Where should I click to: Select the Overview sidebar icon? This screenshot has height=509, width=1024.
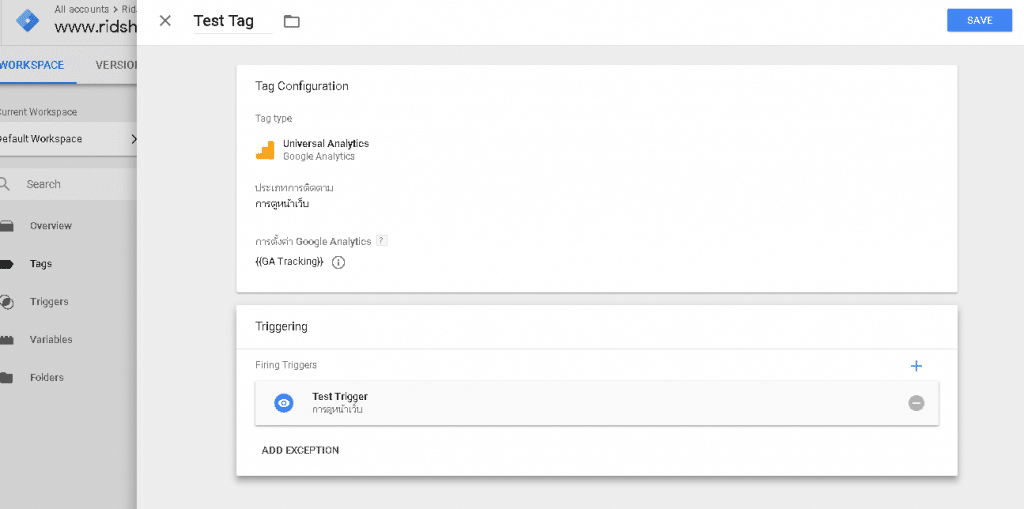7,226
